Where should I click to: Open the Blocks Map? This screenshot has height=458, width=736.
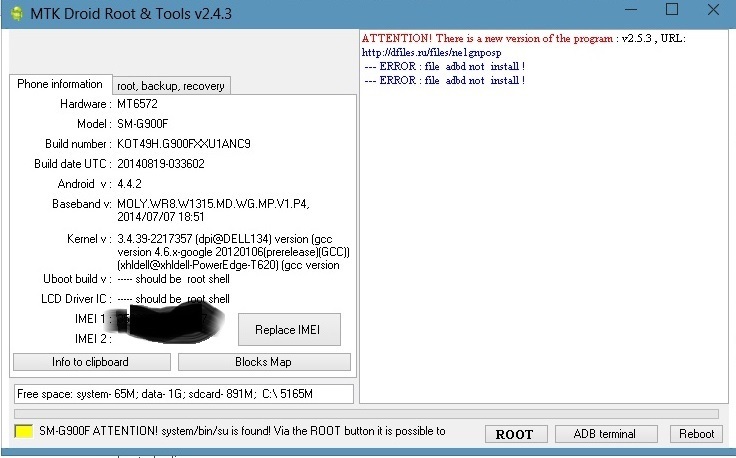pyautogui.click(x=264, y=362)
